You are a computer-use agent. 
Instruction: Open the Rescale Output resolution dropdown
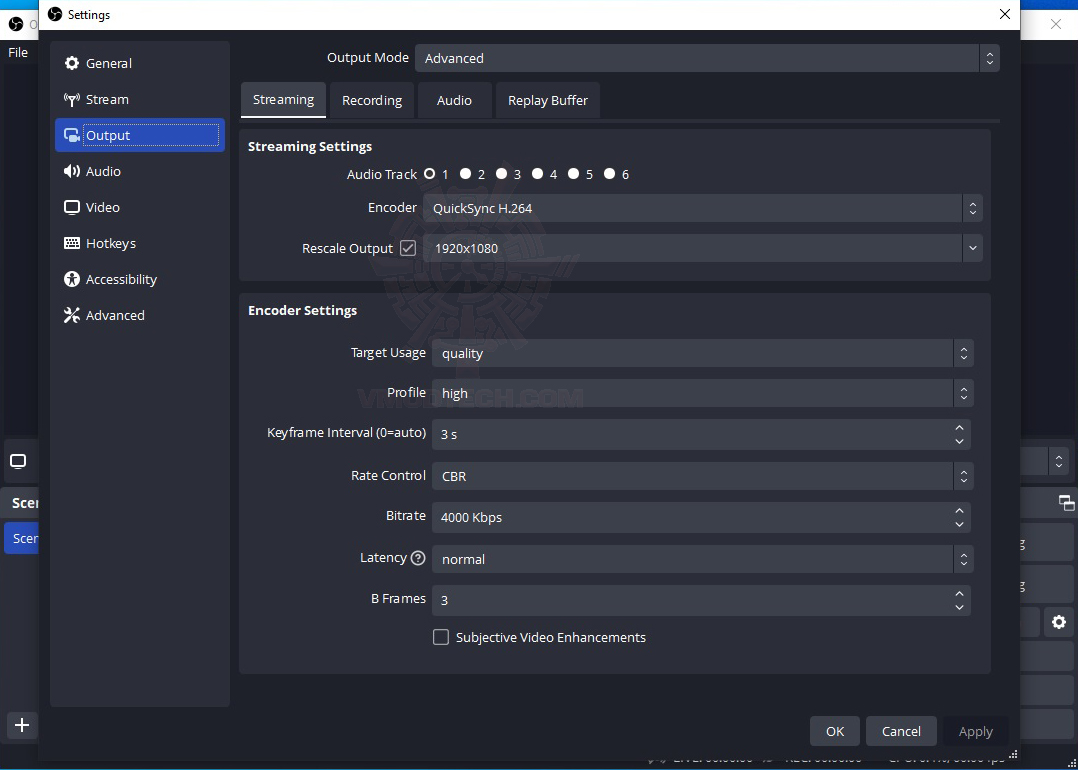[703, 248]
